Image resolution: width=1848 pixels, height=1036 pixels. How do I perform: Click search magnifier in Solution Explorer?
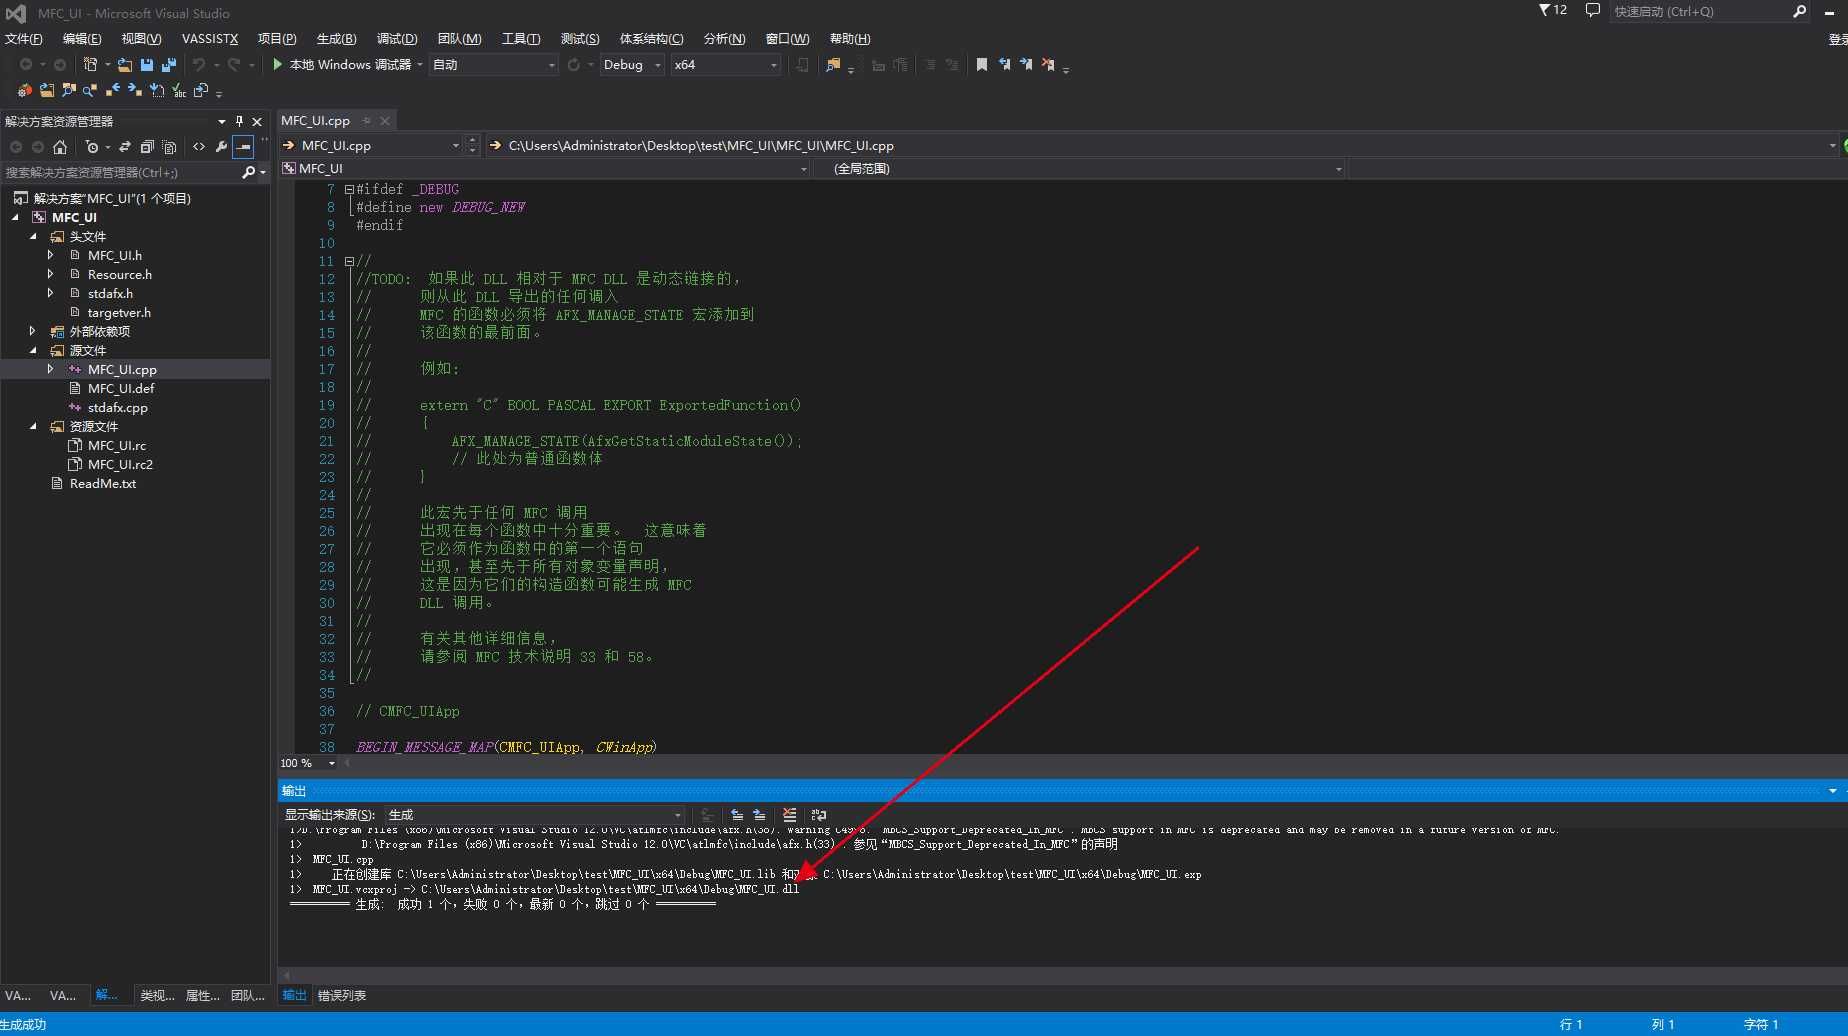pos(249,172)
